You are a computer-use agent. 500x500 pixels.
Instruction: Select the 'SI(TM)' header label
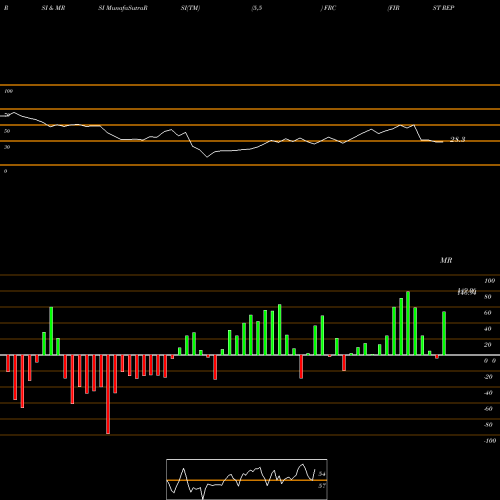click(190, 8)
